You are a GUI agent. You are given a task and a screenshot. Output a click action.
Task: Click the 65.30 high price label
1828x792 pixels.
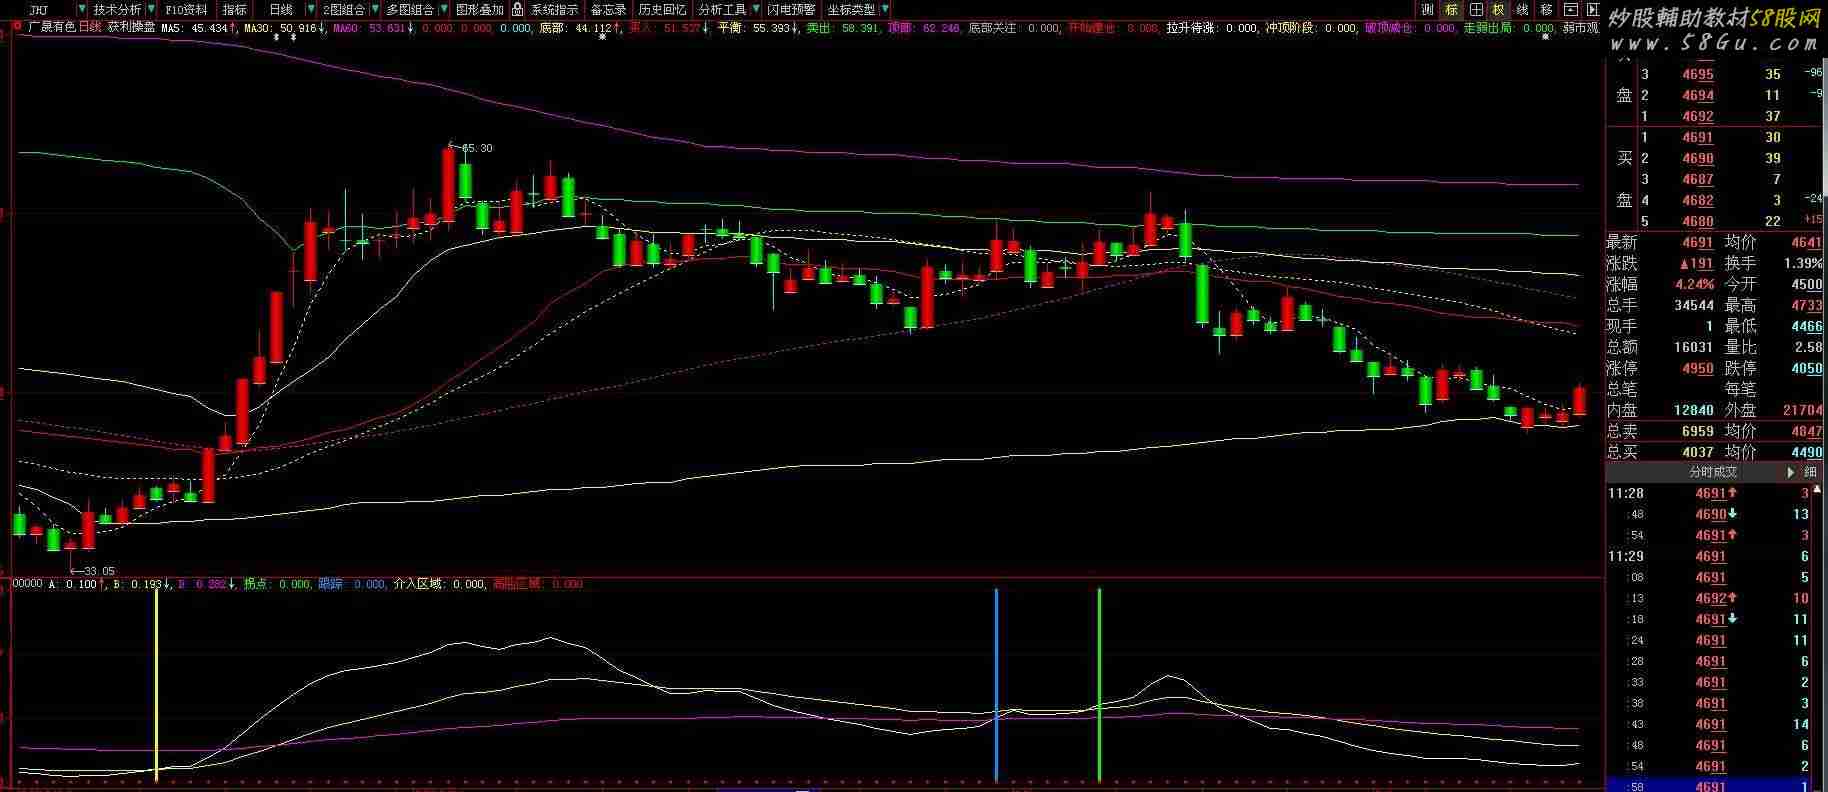click(476, 148)
